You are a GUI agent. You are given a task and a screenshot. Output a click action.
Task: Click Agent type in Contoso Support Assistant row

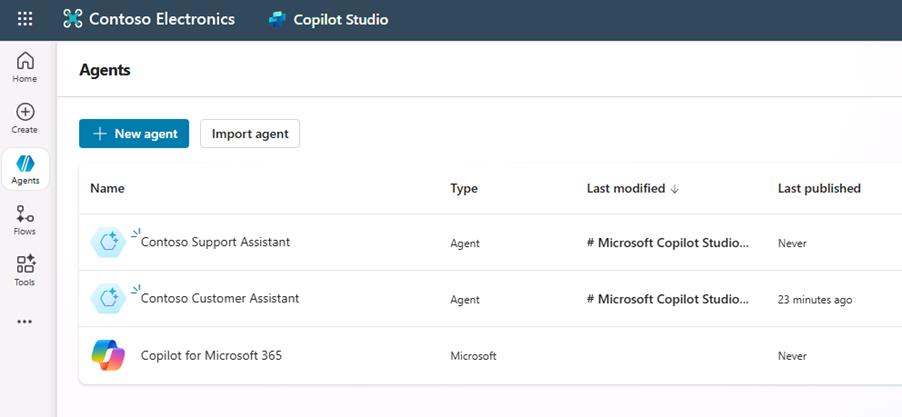[x=465, y=243]
